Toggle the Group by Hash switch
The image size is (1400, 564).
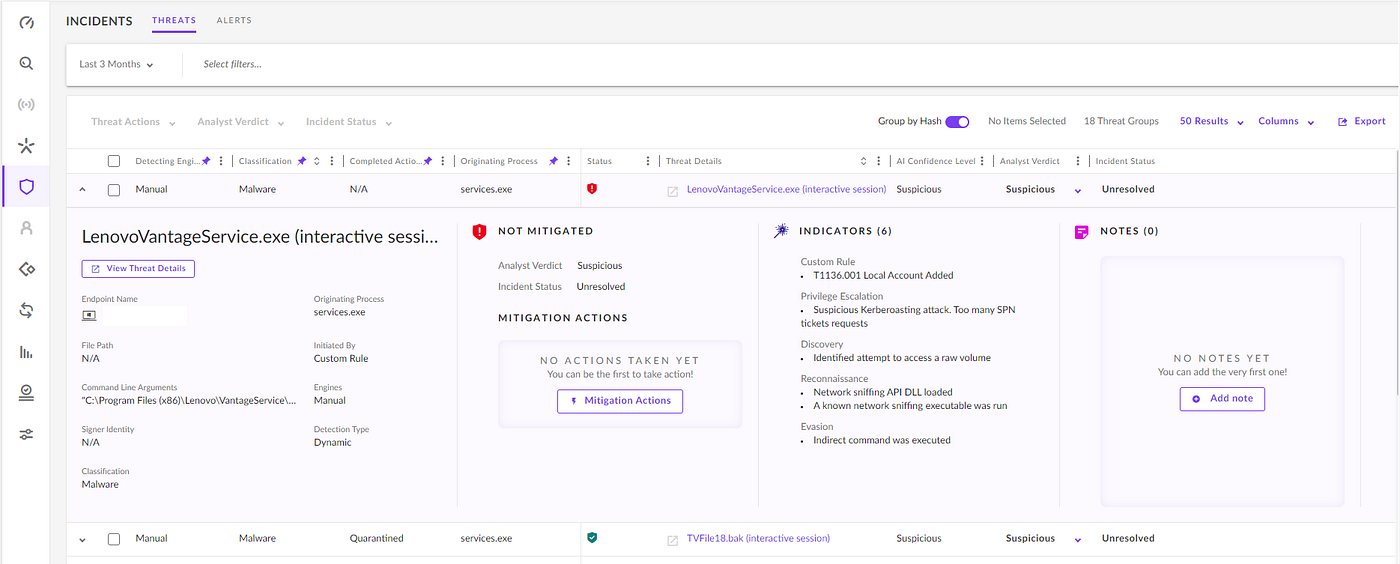[957, 122]
